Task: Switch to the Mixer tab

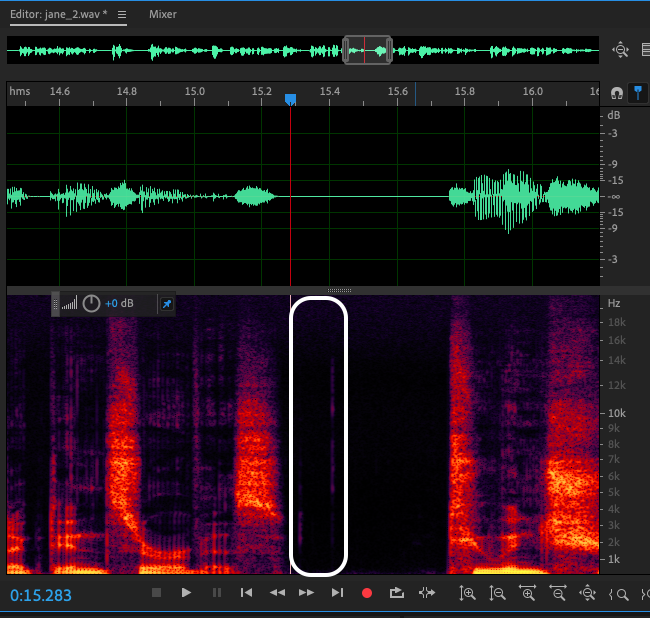Action: (164, 15)
